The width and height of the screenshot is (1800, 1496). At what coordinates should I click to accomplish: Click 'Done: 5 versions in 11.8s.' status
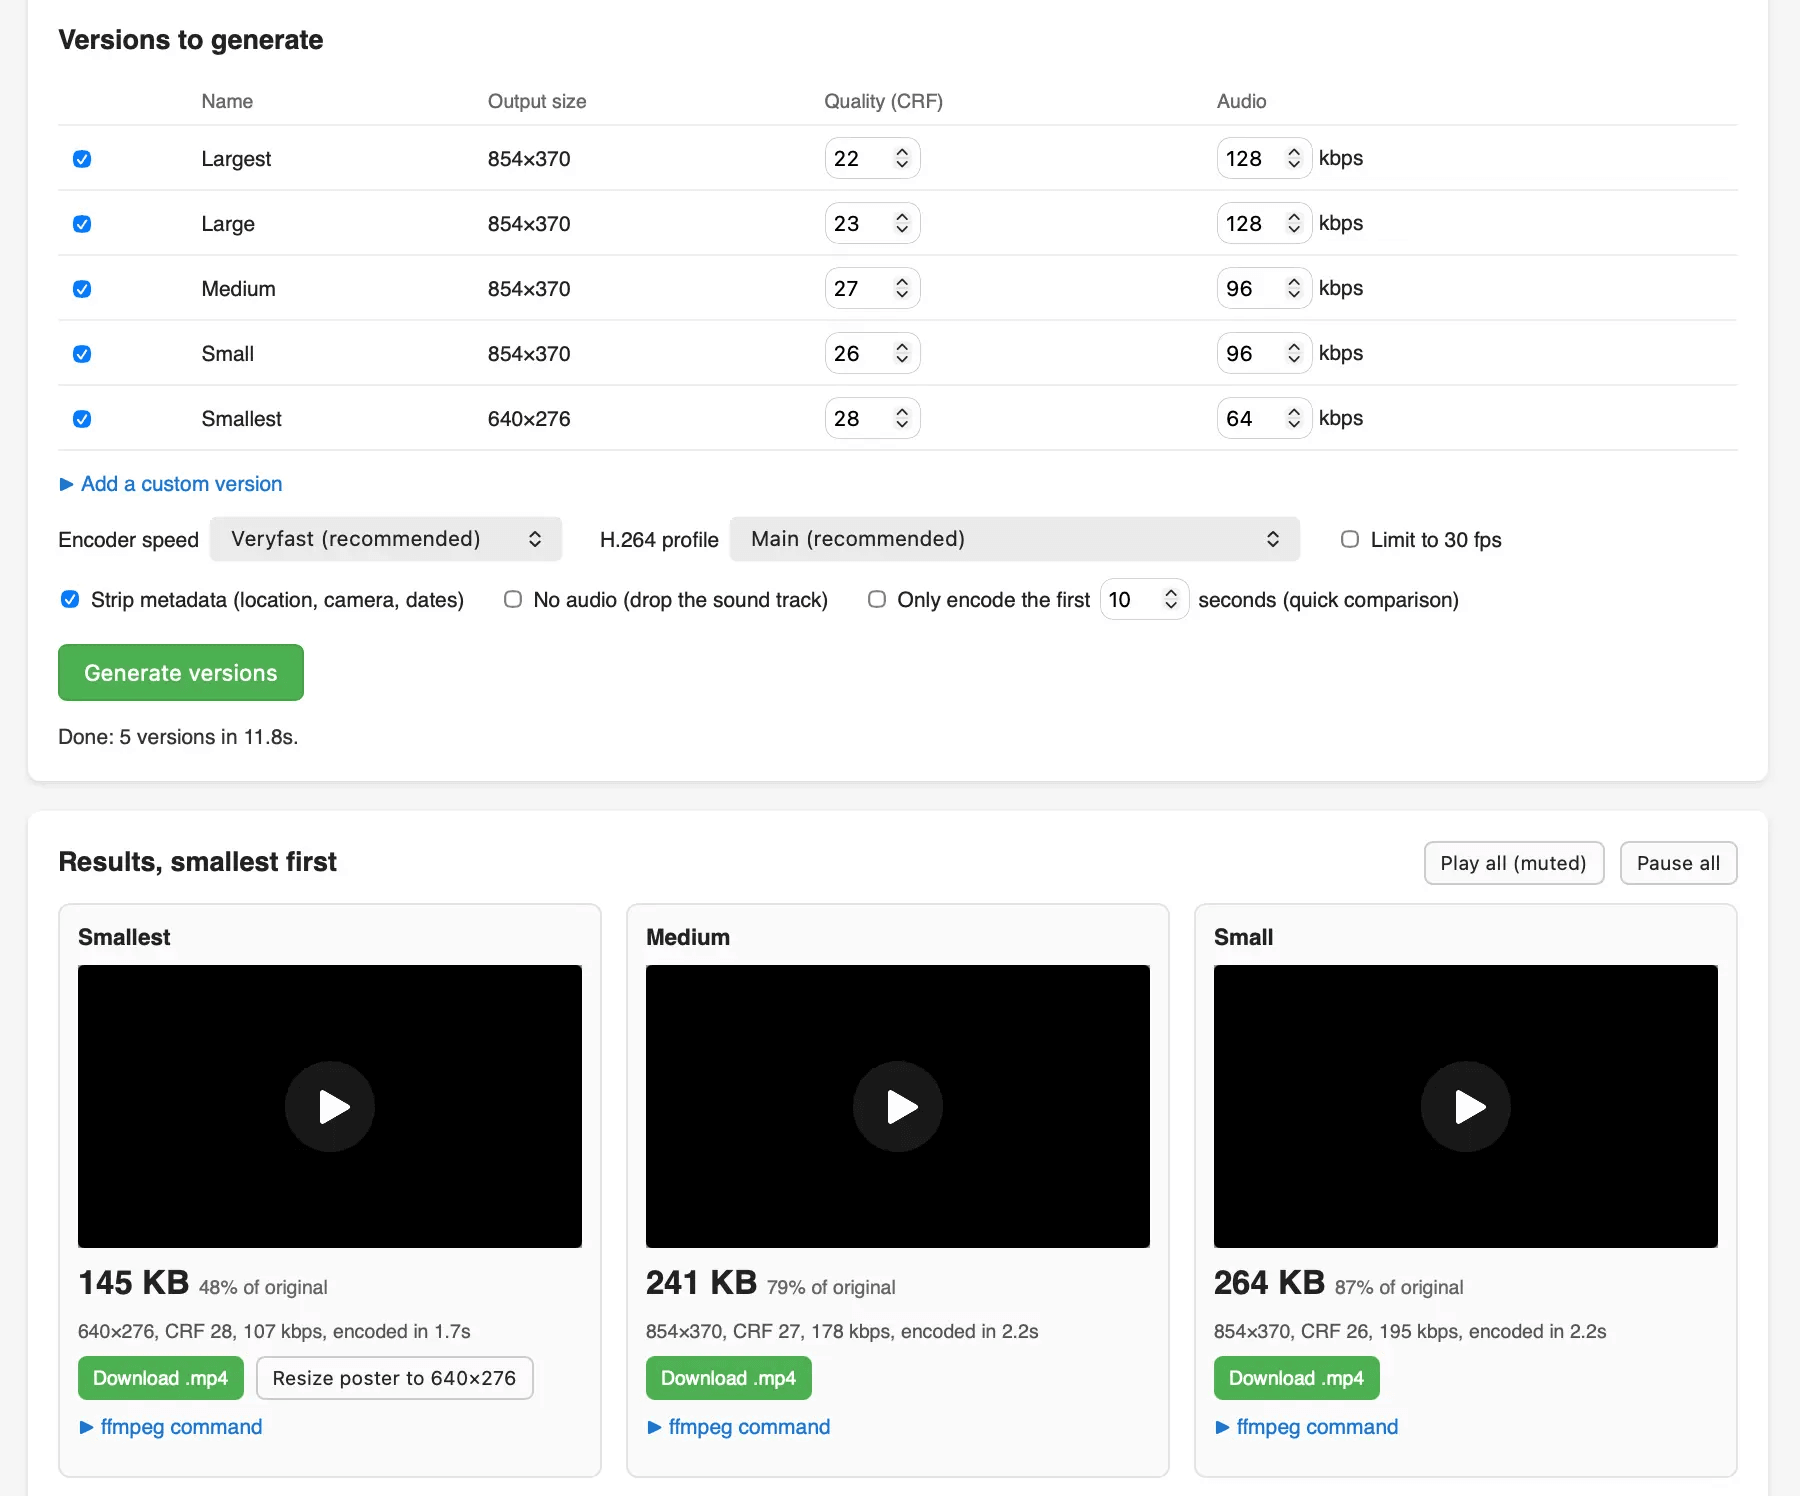click(x=178, y=737)
